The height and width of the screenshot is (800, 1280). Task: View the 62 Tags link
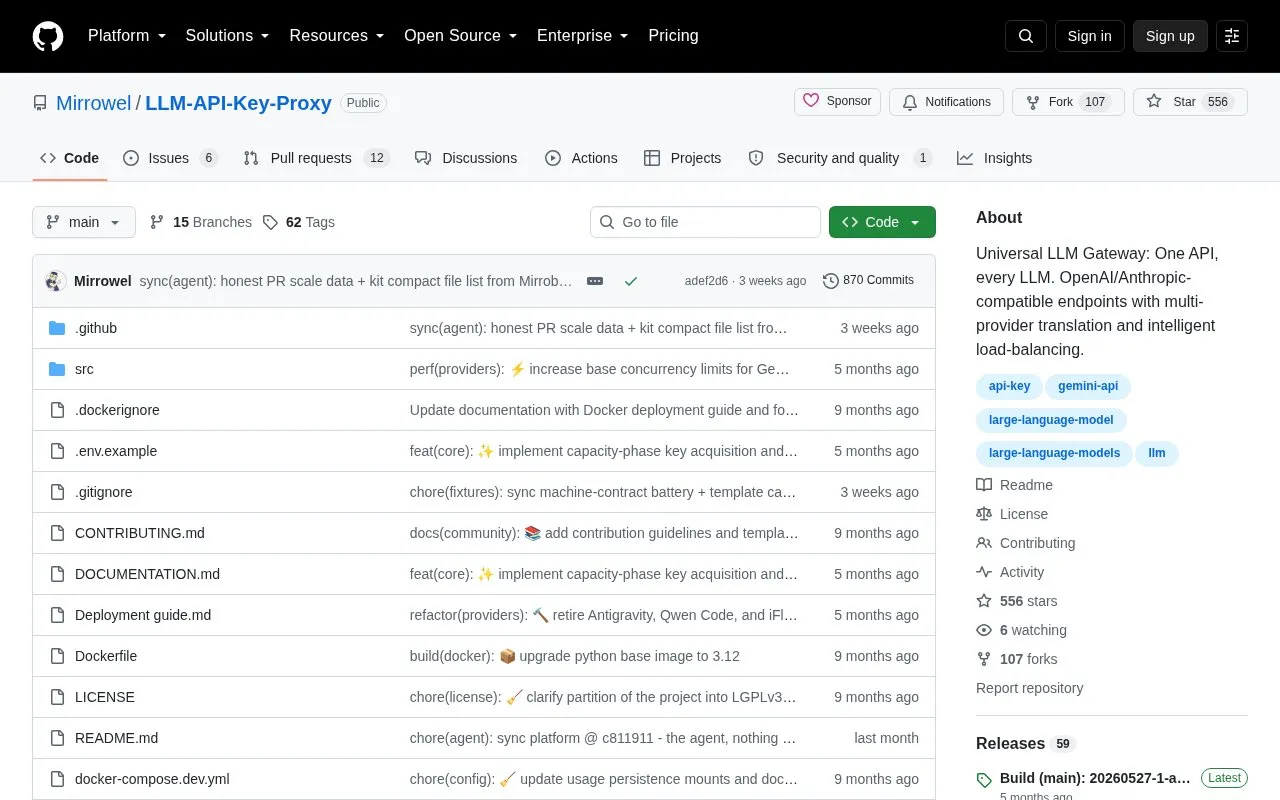299,222
